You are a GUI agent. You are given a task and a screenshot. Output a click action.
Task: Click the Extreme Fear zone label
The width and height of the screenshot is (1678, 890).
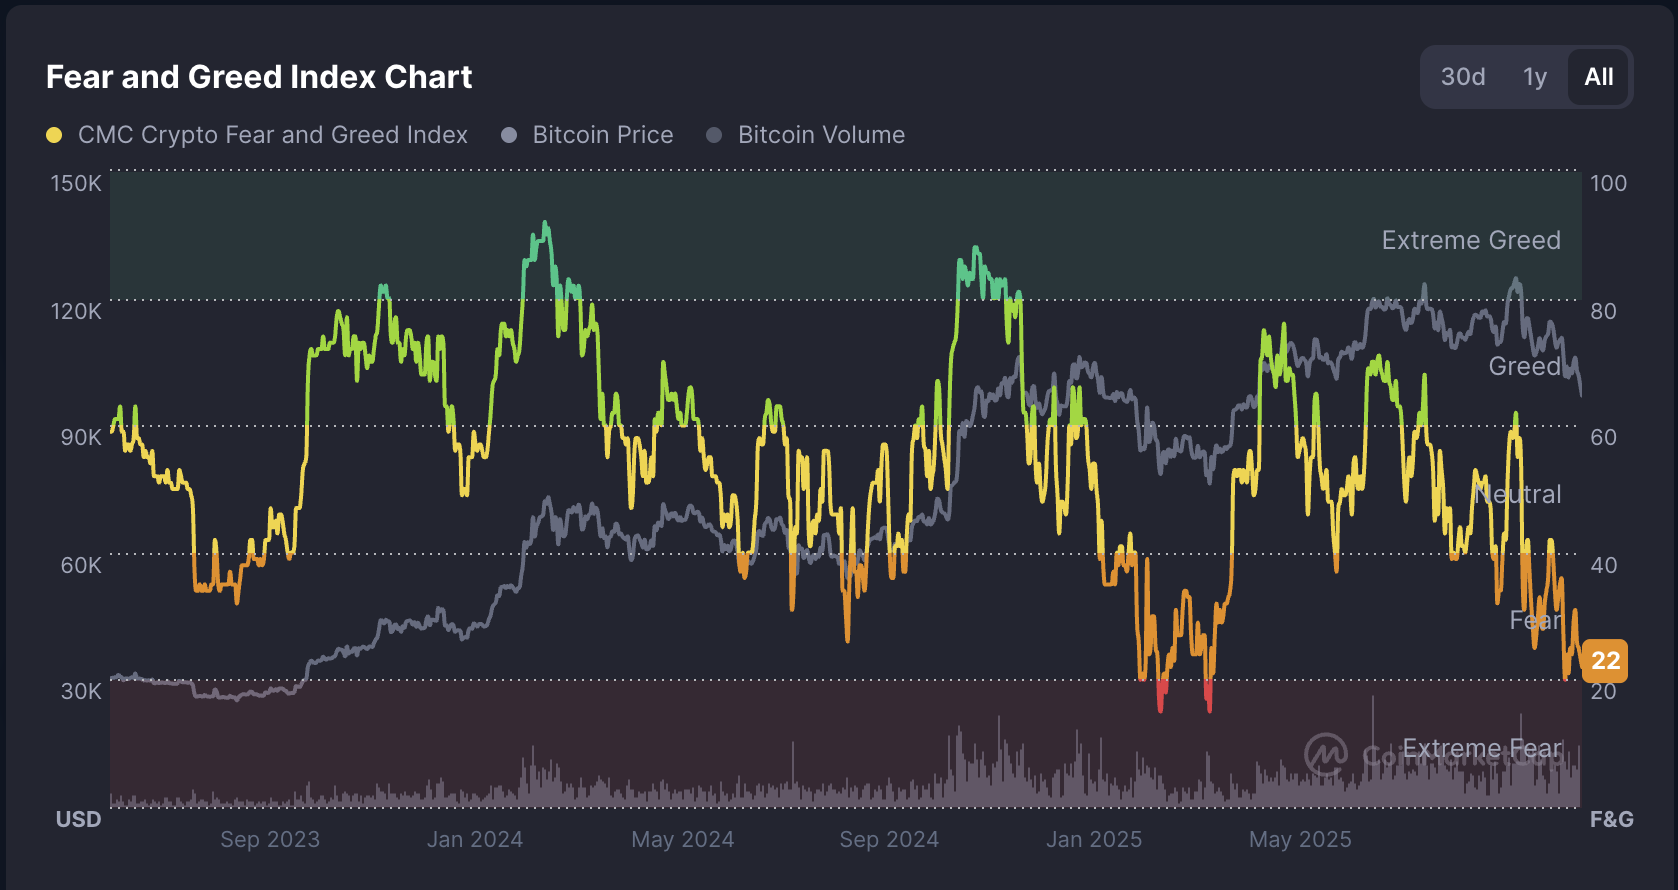(1483, 747)
